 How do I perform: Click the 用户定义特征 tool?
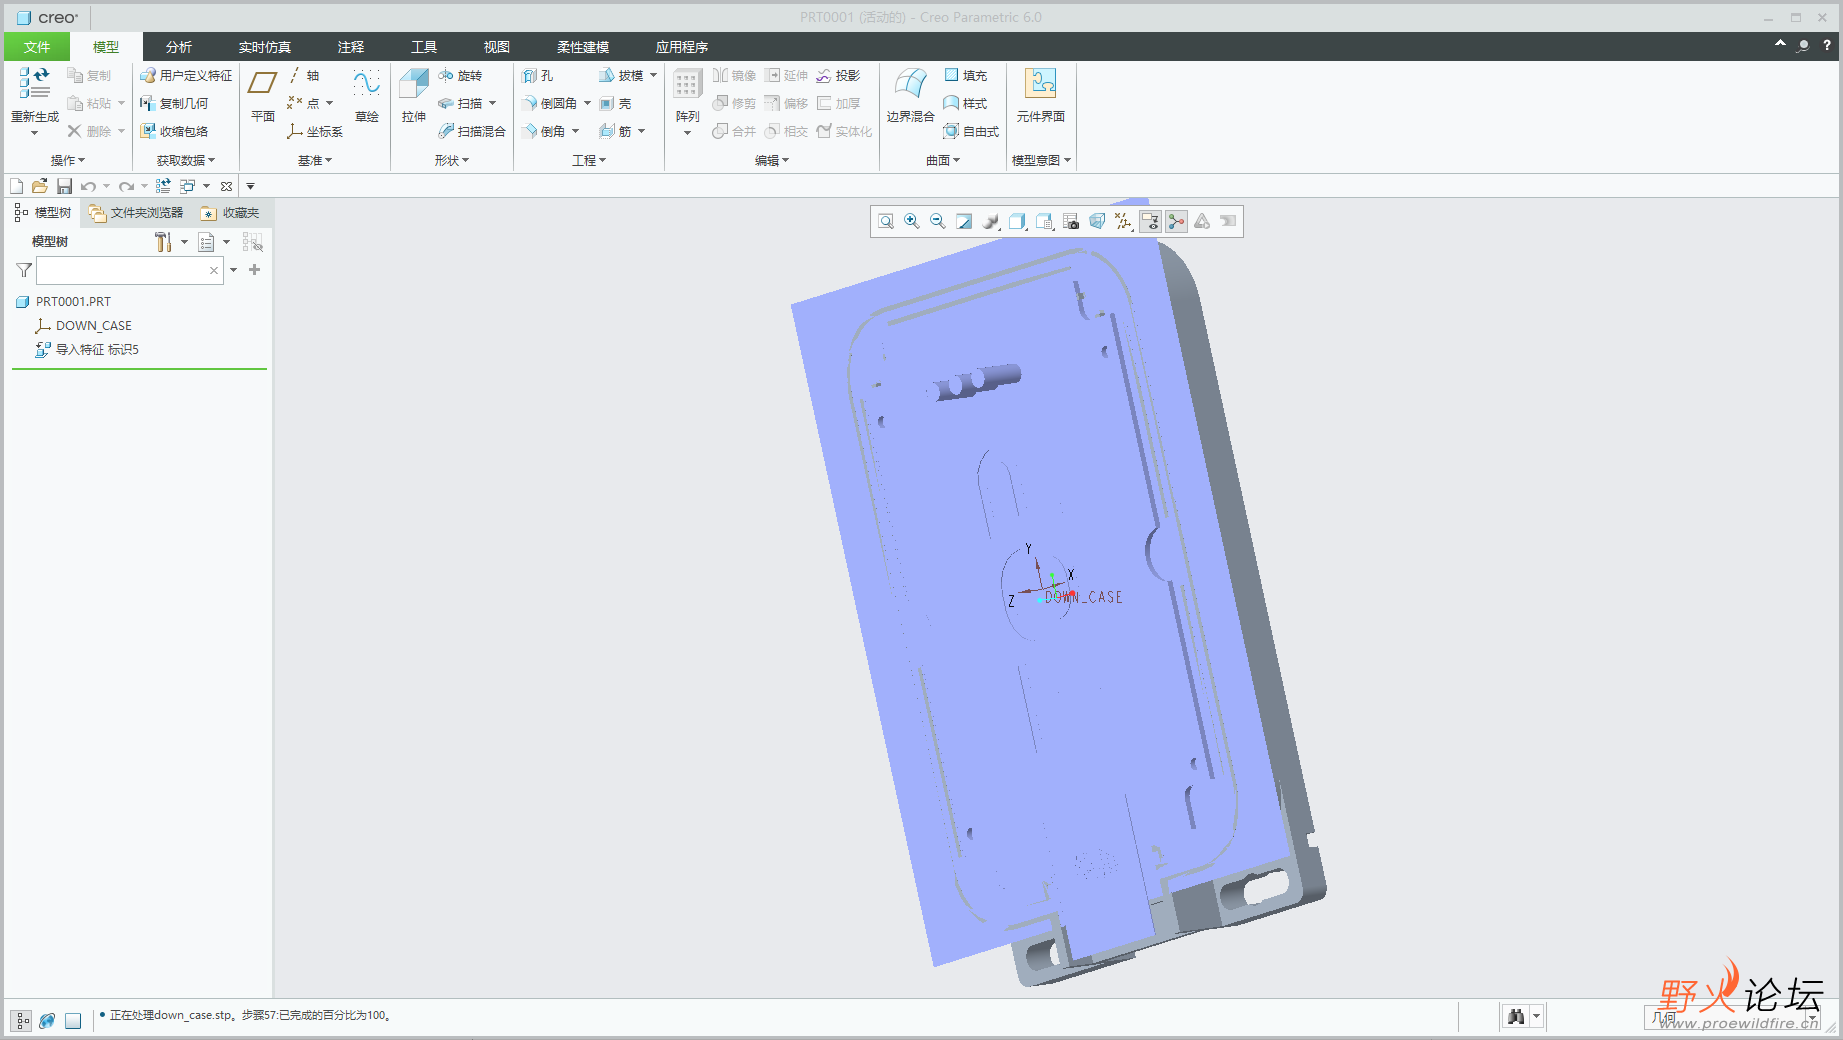click(186, 76)
